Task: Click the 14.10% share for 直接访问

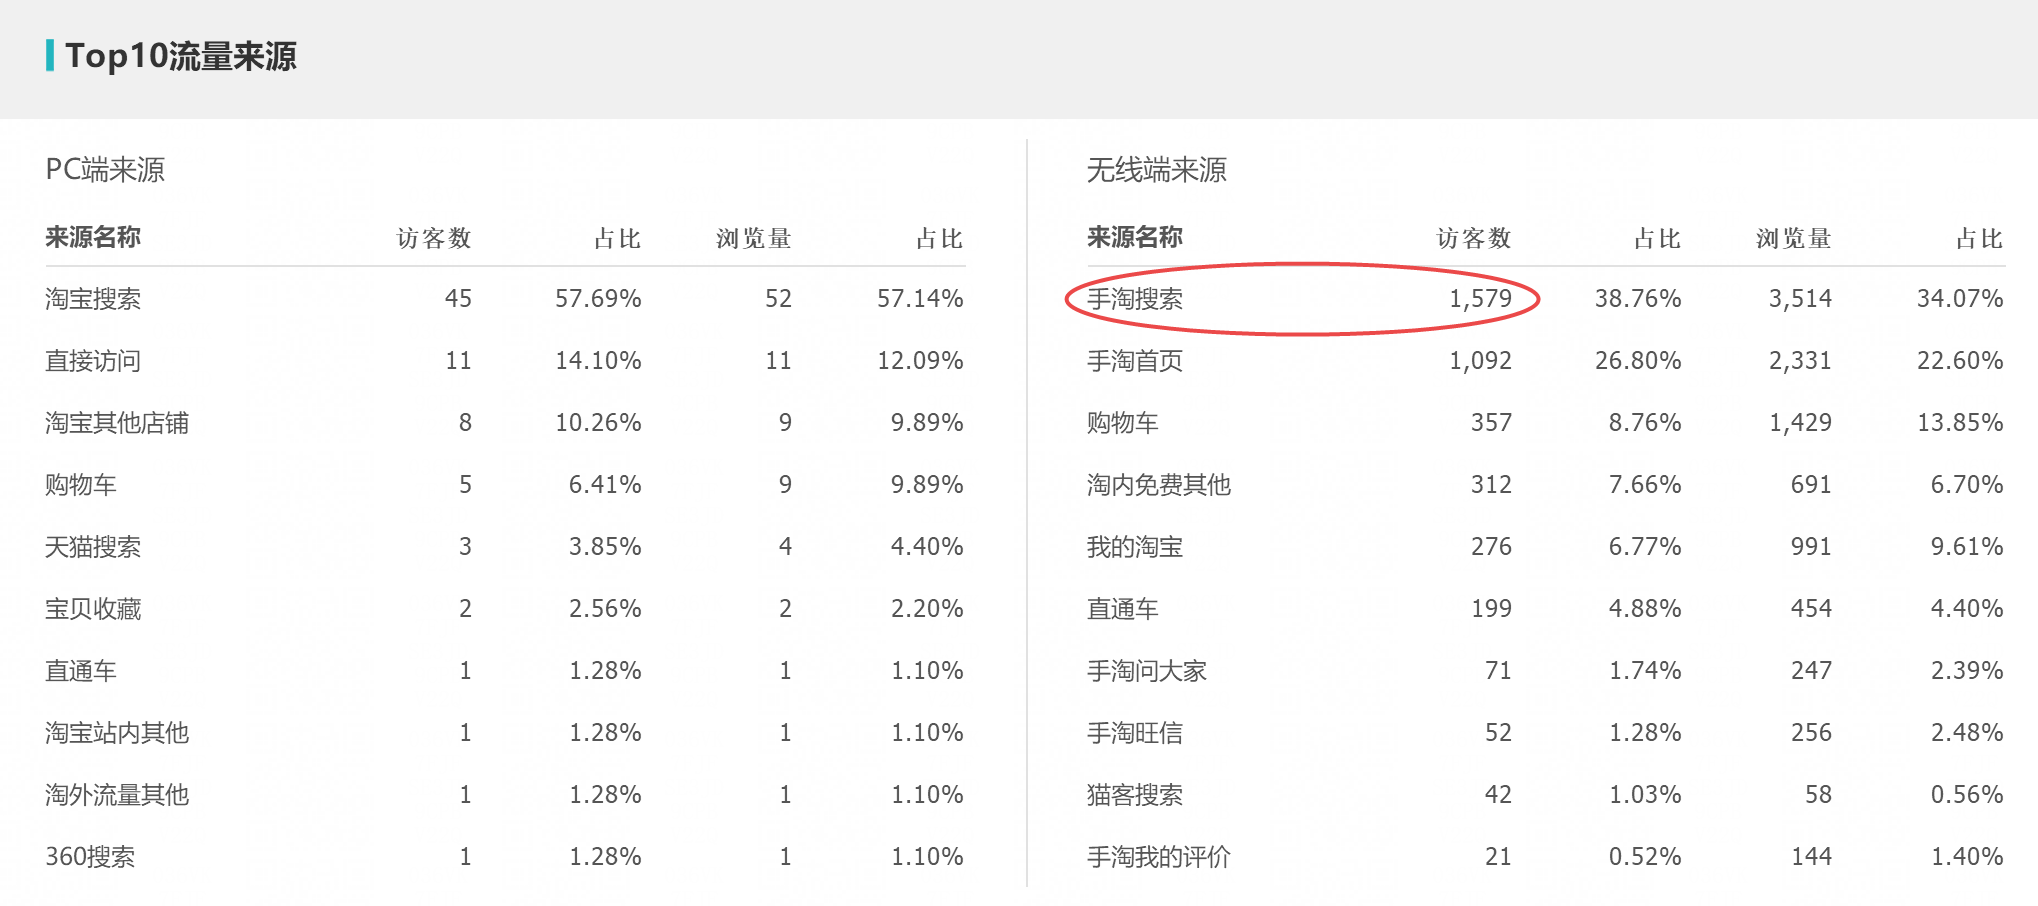Action: click(598, 361)
